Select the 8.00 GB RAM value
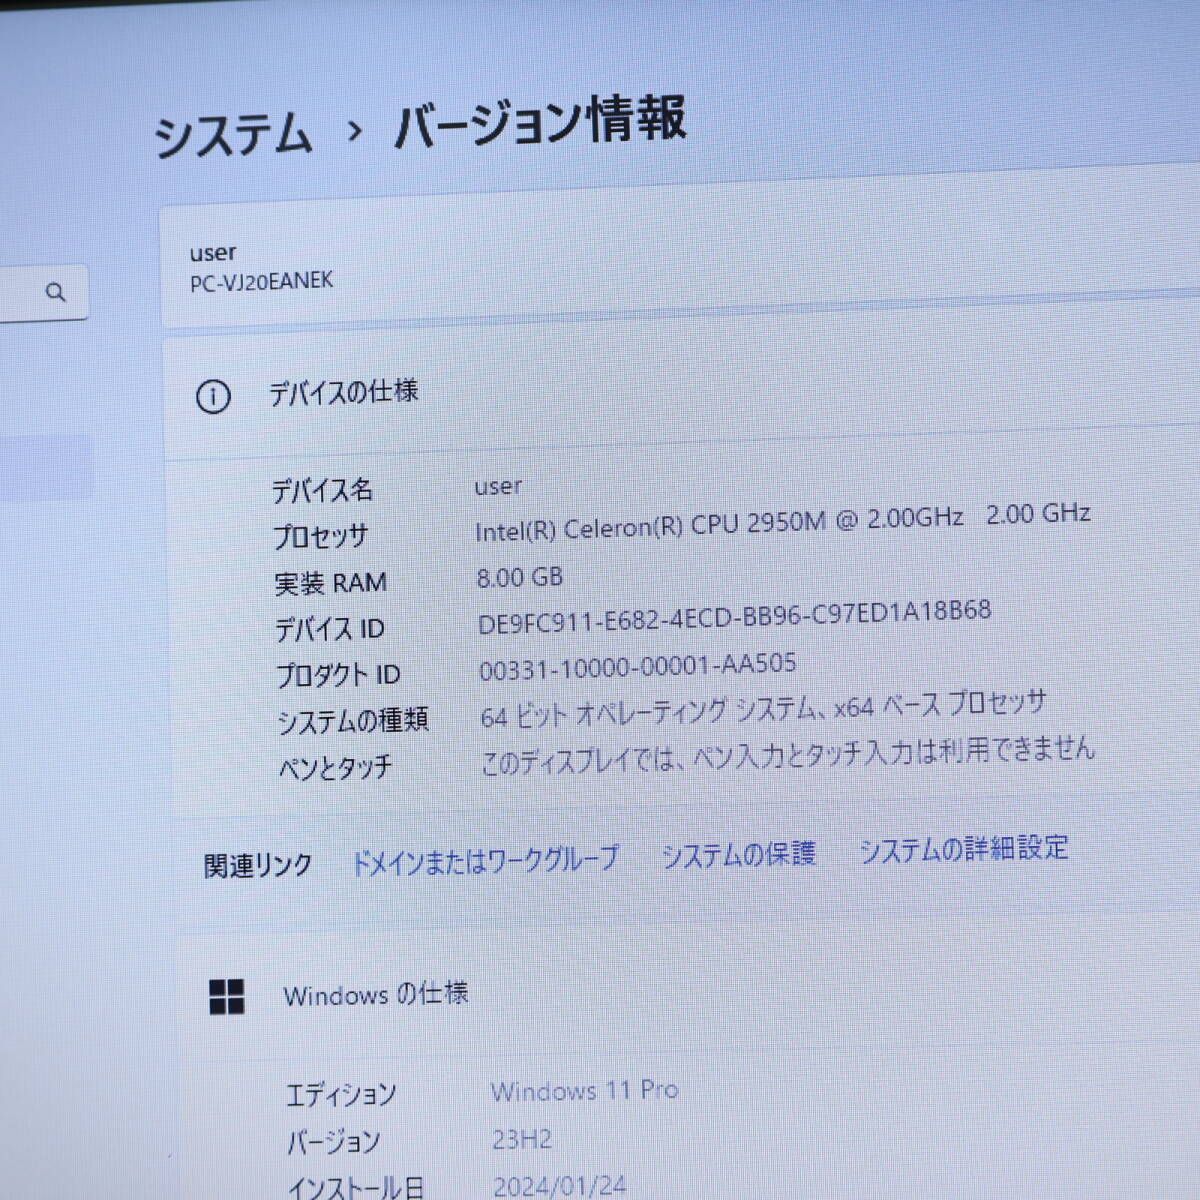1200x1200 pixels. click(520, 577)
